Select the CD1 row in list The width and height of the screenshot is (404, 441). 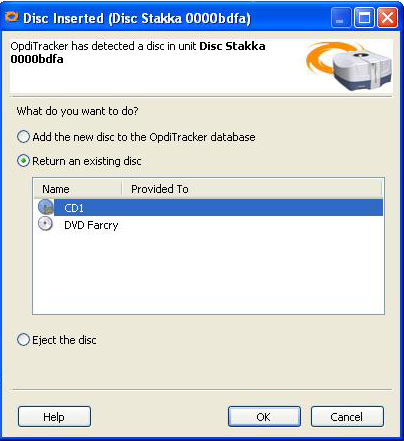[210, 208]
